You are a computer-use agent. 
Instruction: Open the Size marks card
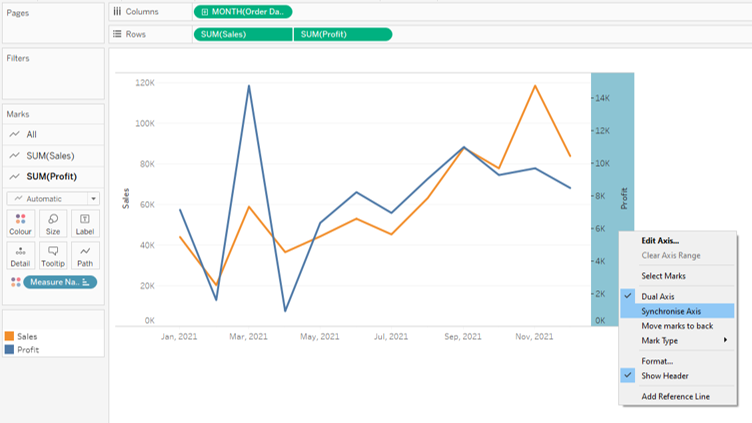click(x=53, y=223)
